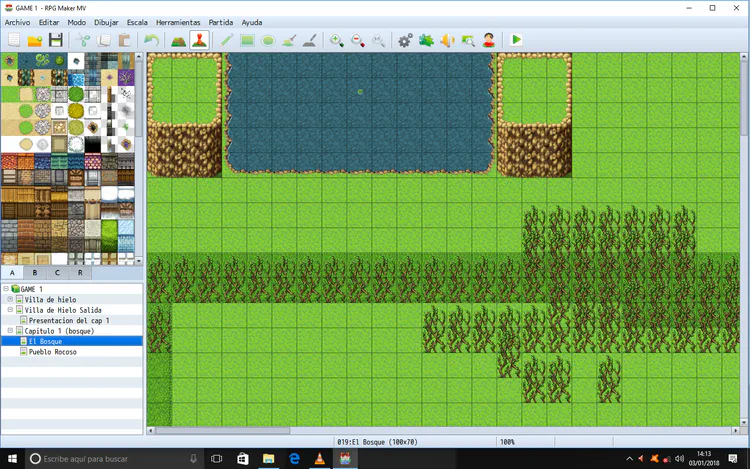
Task: Collapse the Capitulo 1 (bosque) node
Action: pos(10,331)
